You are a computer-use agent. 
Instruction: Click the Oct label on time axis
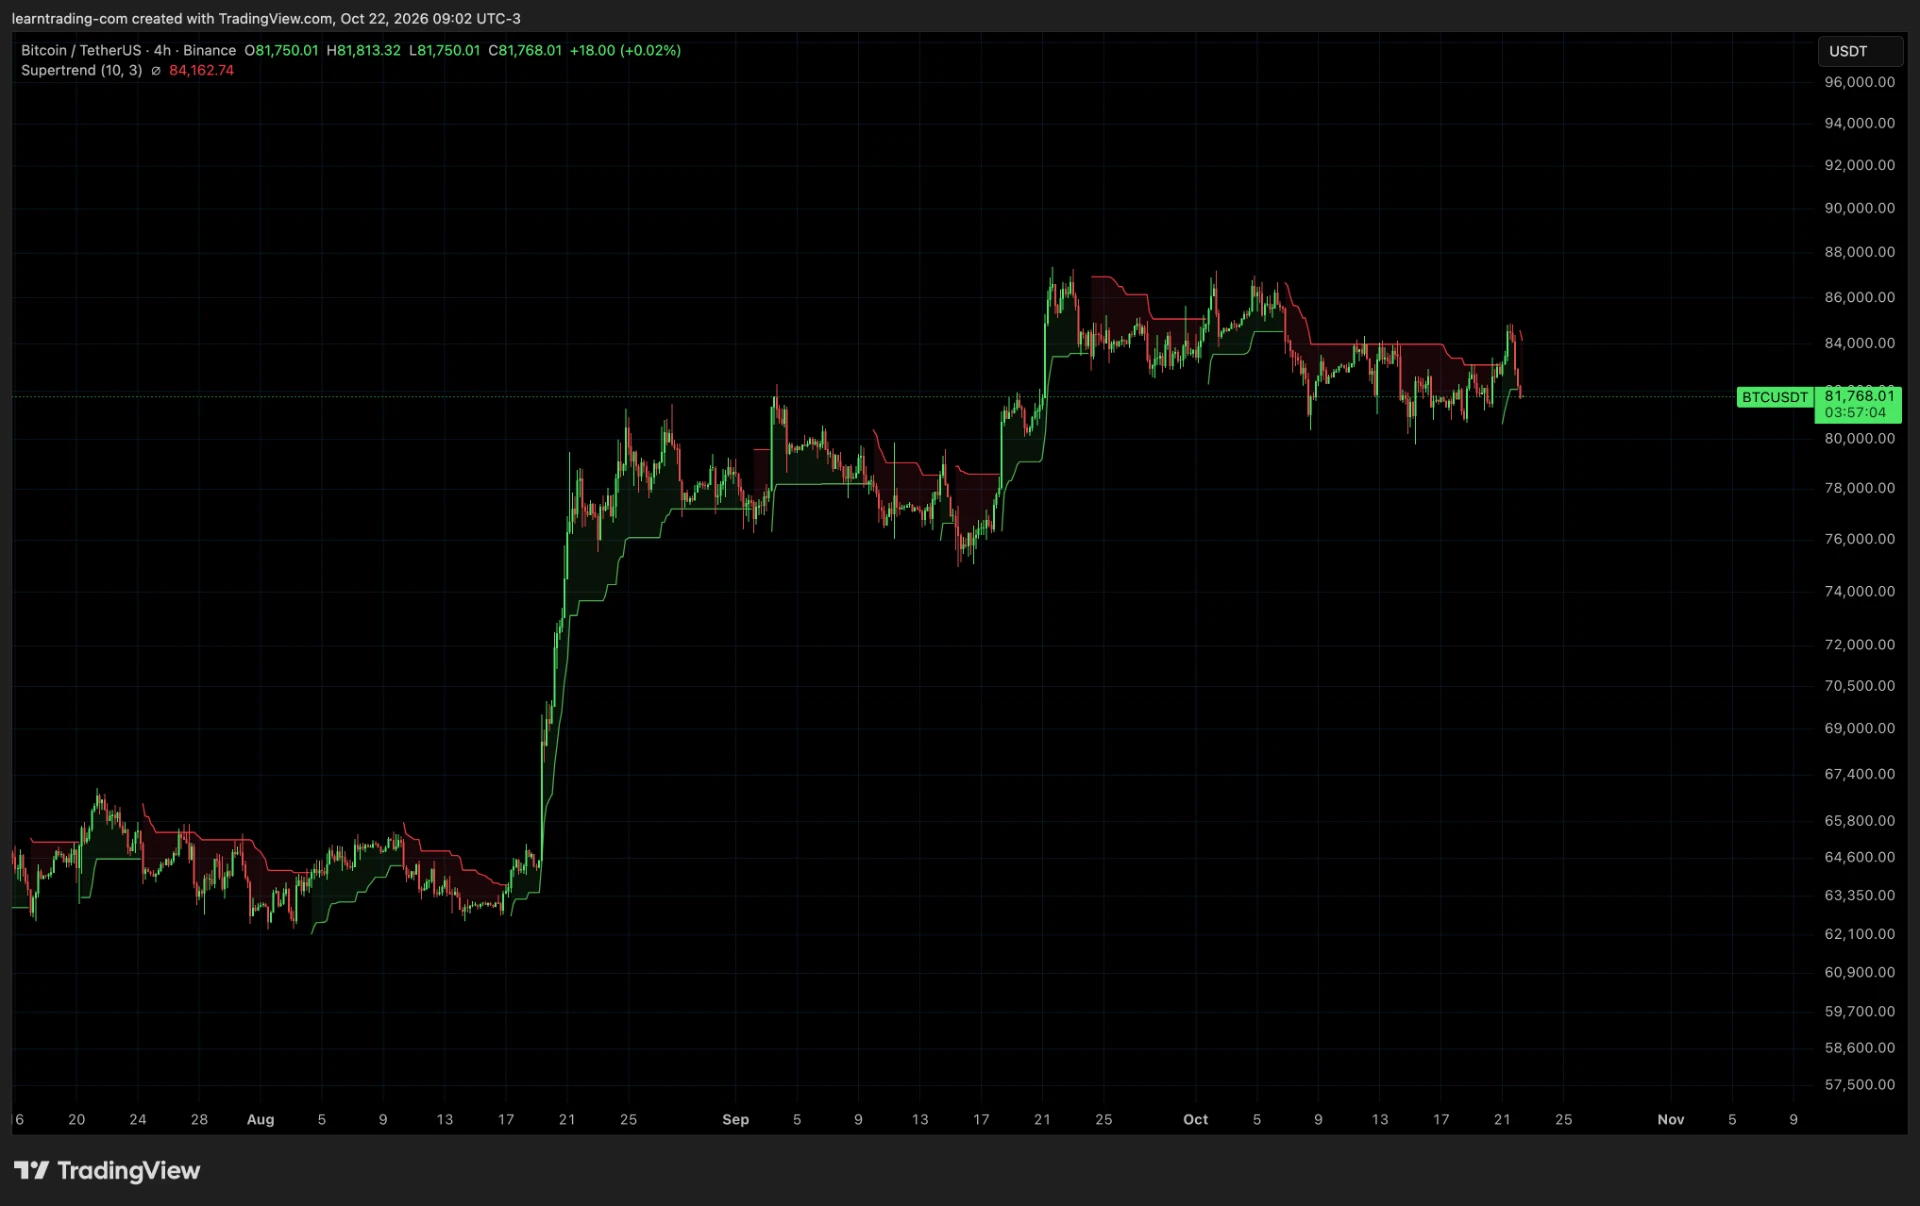pos(1195,1119)
